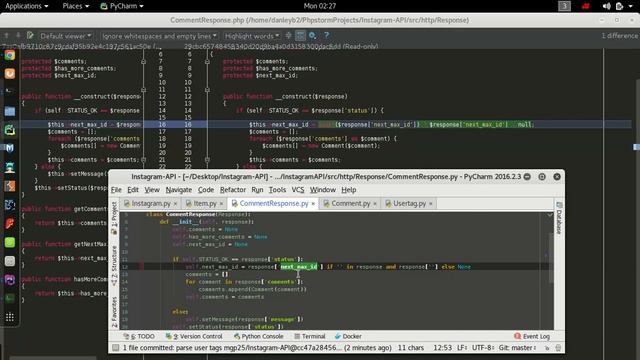Open VCS menu in PyCharm window
Viewport: 640px width, 360px height.
point(298,190)
